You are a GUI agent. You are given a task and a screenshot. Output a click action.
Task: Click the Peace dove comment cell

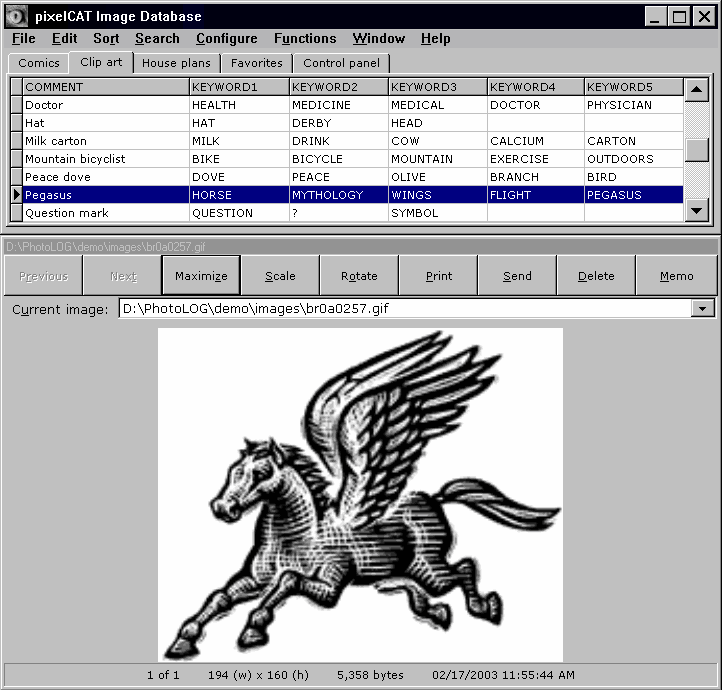click(x=106, y=177)
